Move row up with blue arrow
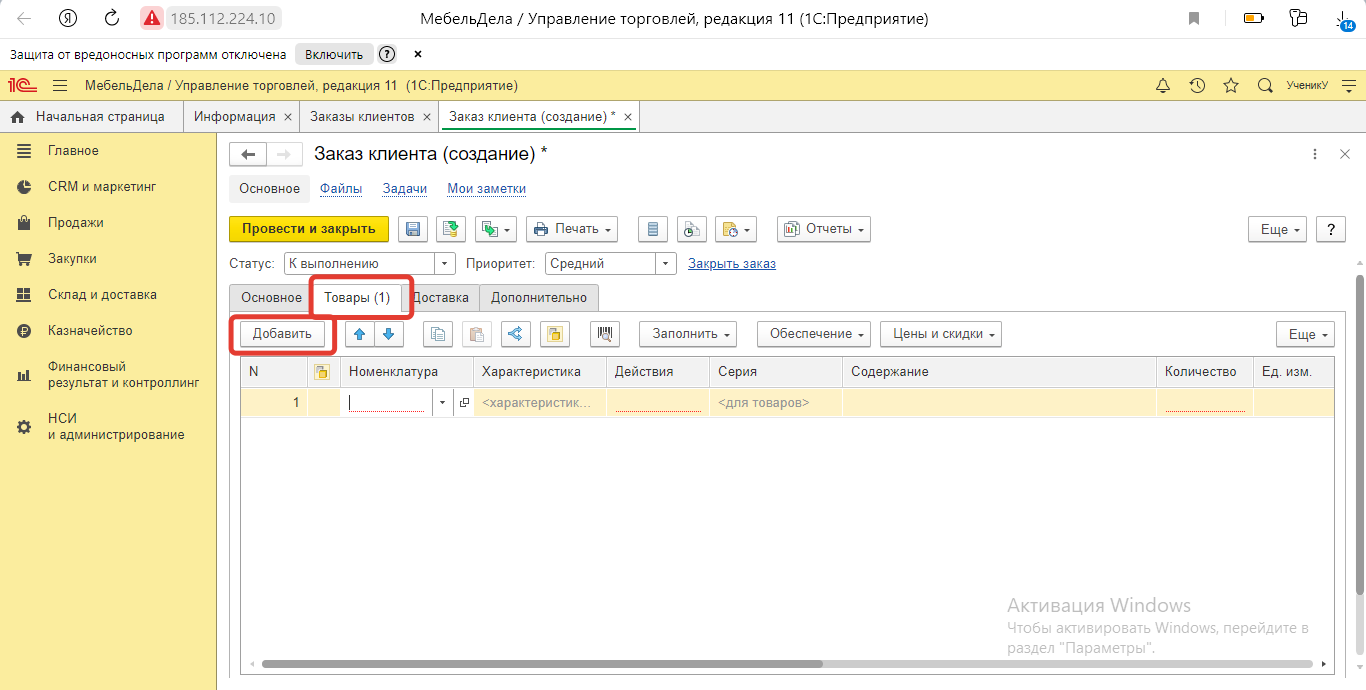 point(360,334)
